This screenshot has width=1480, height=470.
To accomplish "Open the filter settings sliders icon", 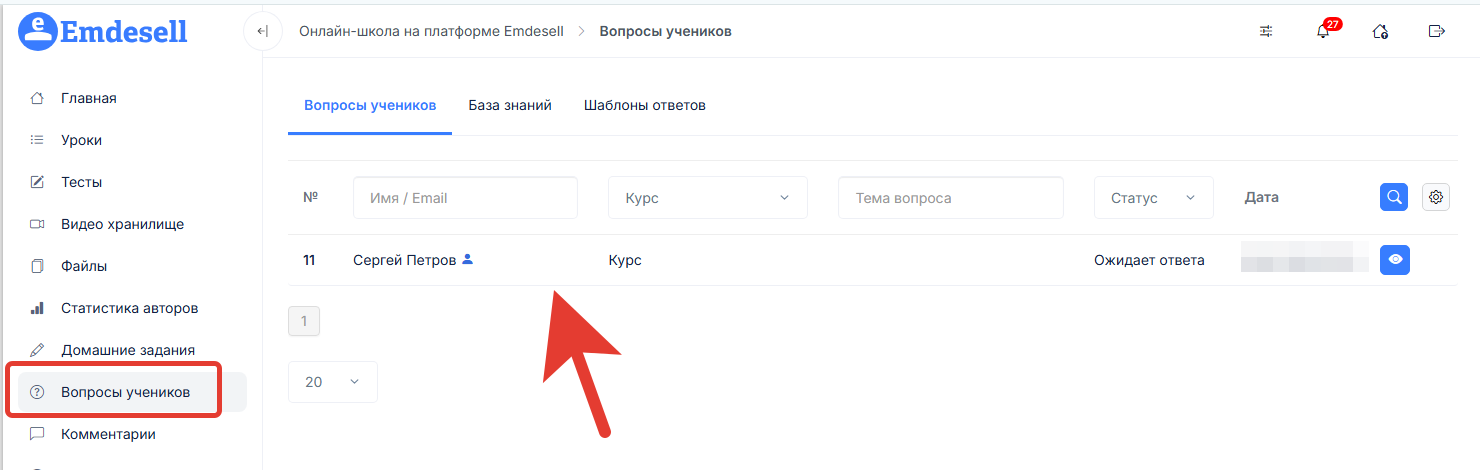I will pos(1266,31).
